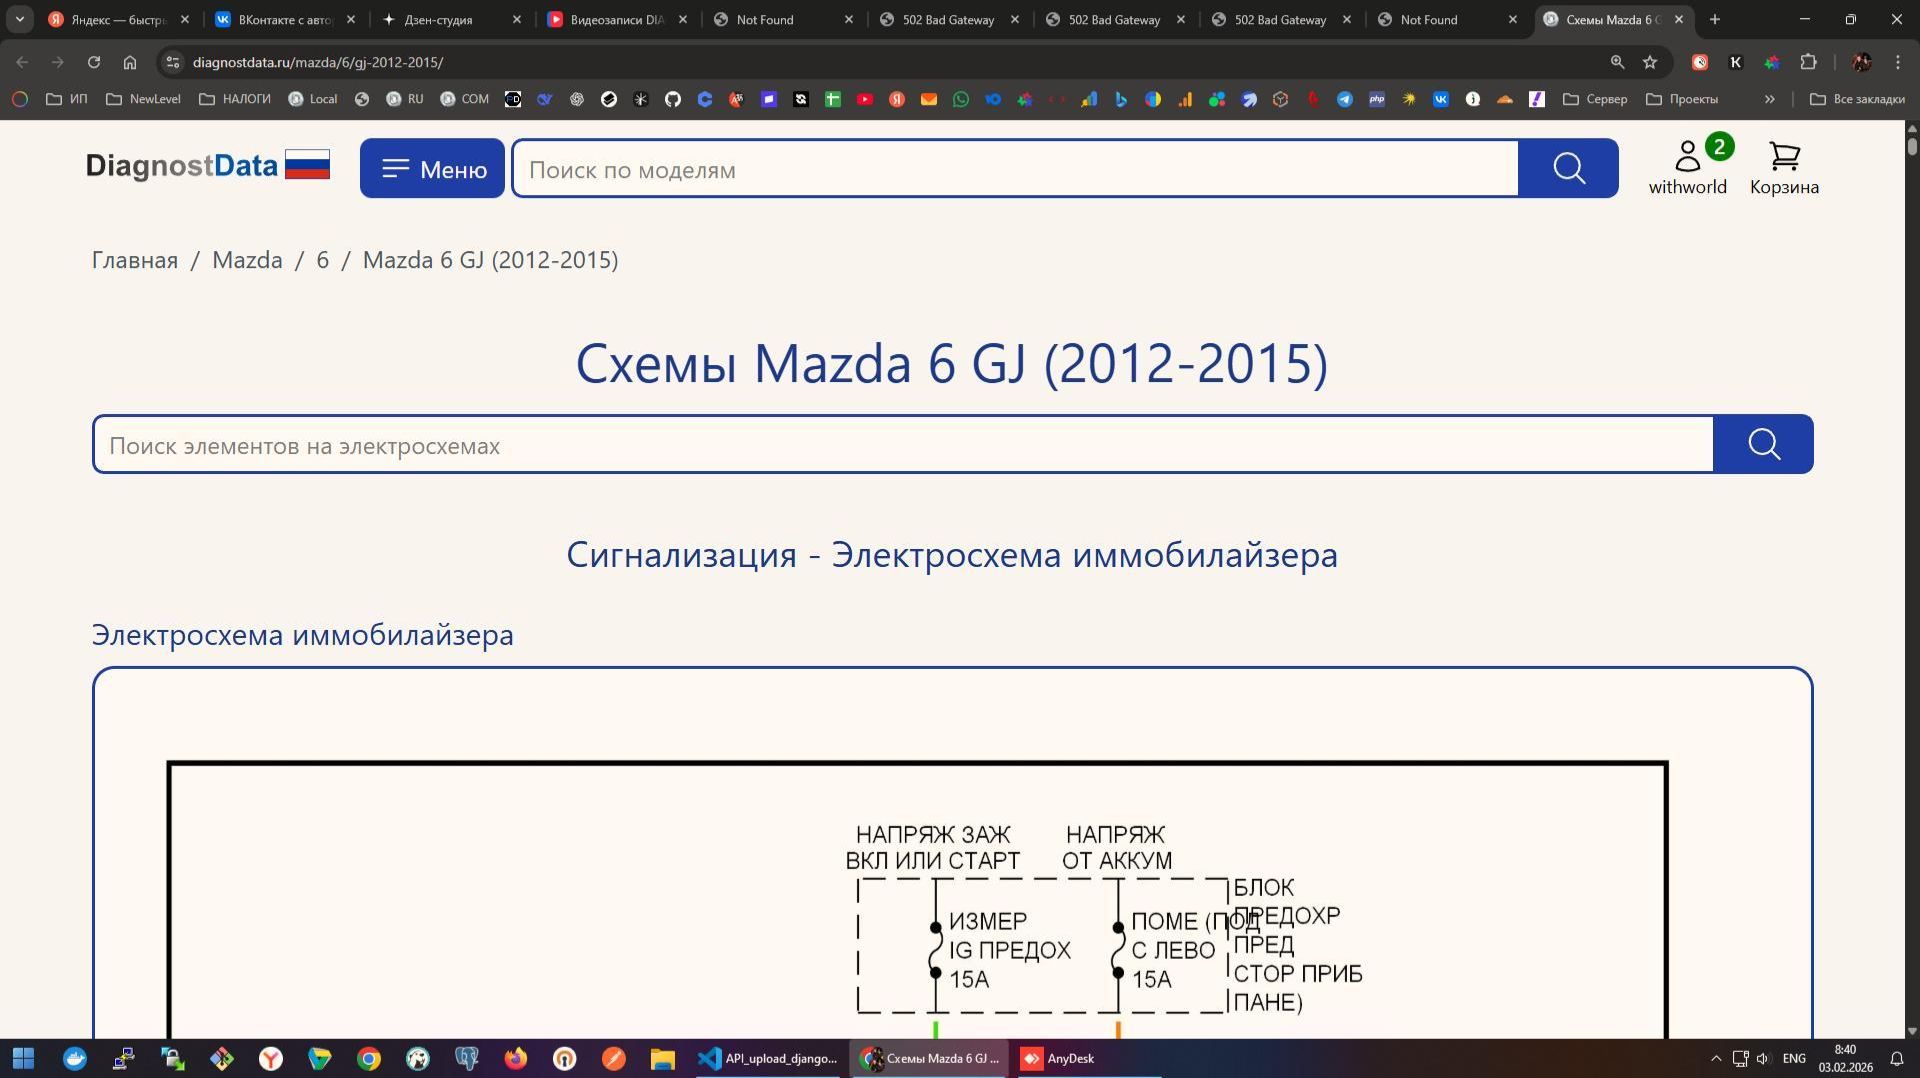Click the site information icon in address bar
The image size is (1920, 1078).
(x=173, y=62)
